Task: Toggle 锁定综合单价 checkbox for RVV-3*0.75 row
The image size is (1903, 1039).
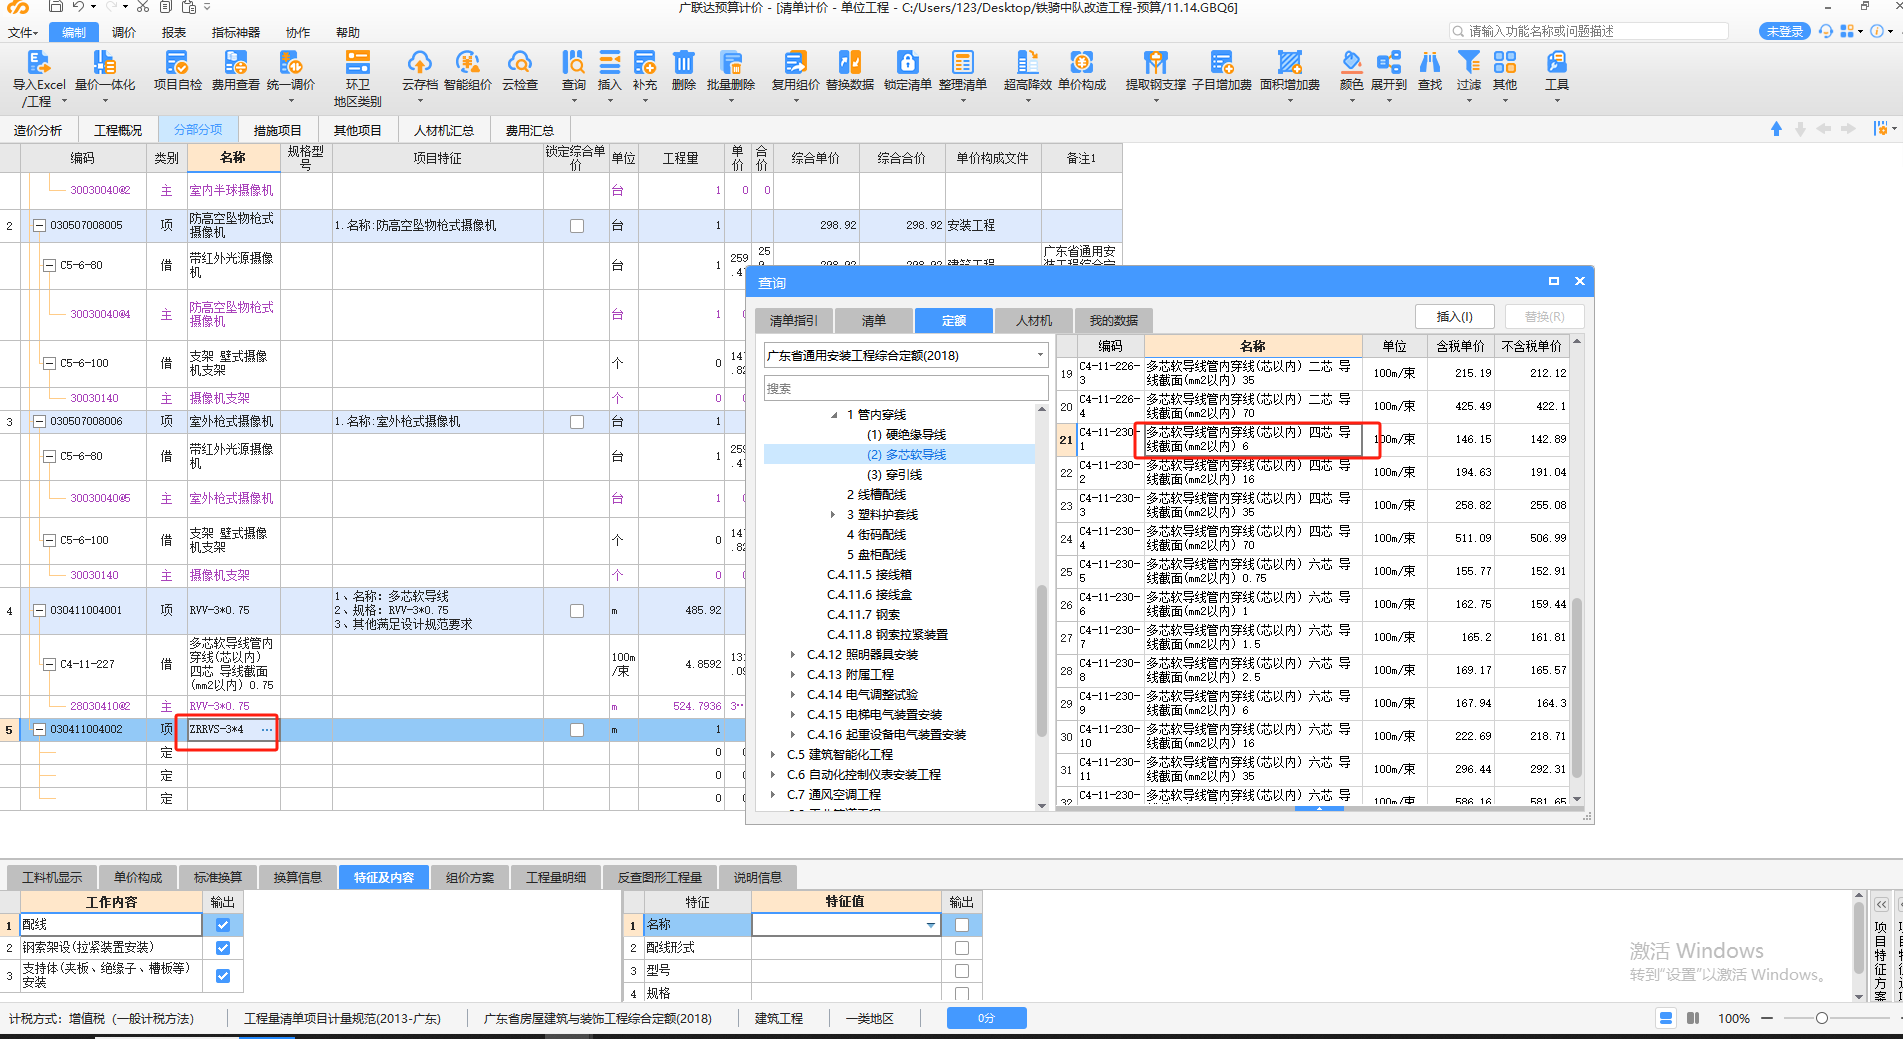Action: click(577, 611)
